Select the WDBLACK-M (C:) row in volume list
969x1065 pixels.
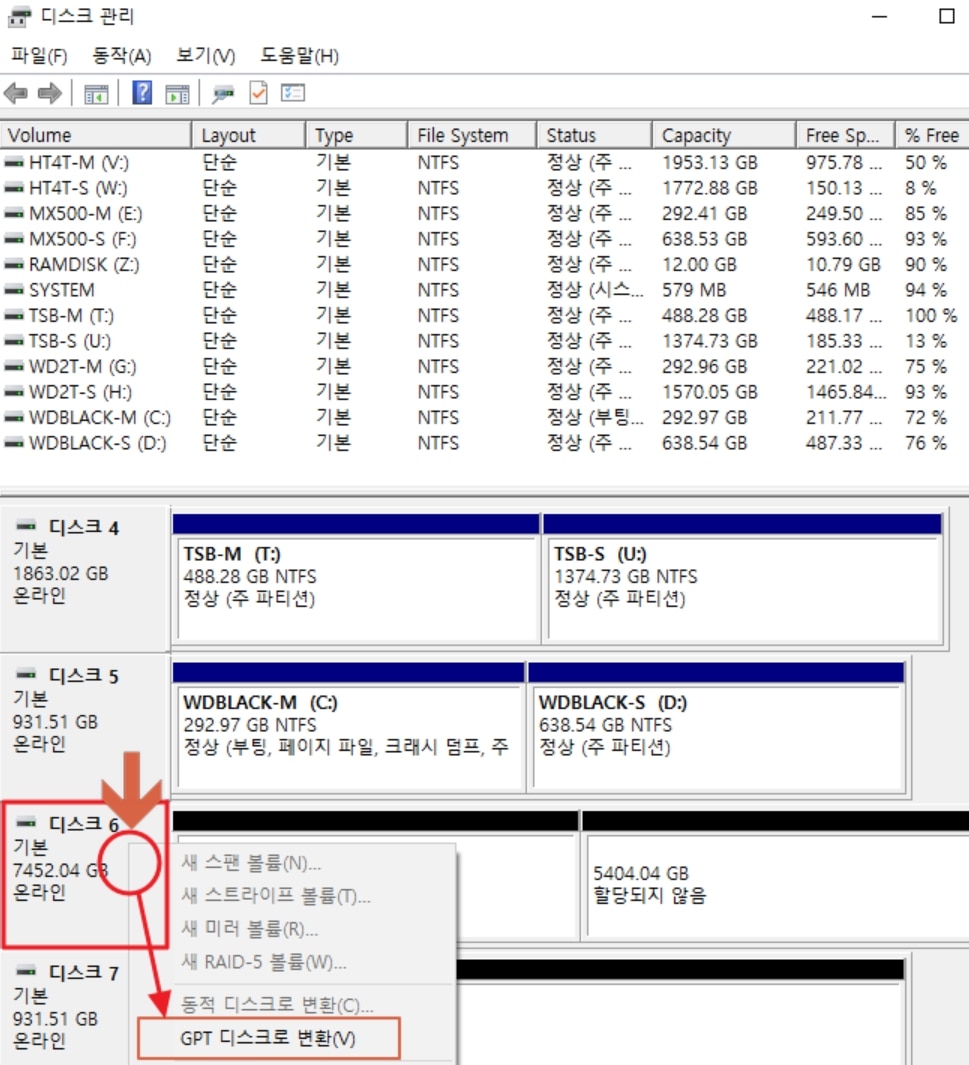(x=98, y=417)
